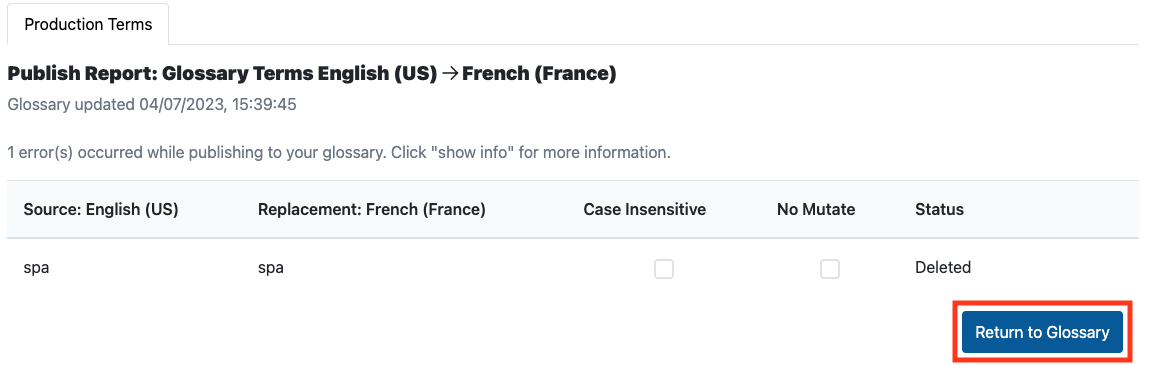This screenshot has width=1150, height=365.
Task: Click the "Publish Report" words in the heading
Action: pos(79,74)
